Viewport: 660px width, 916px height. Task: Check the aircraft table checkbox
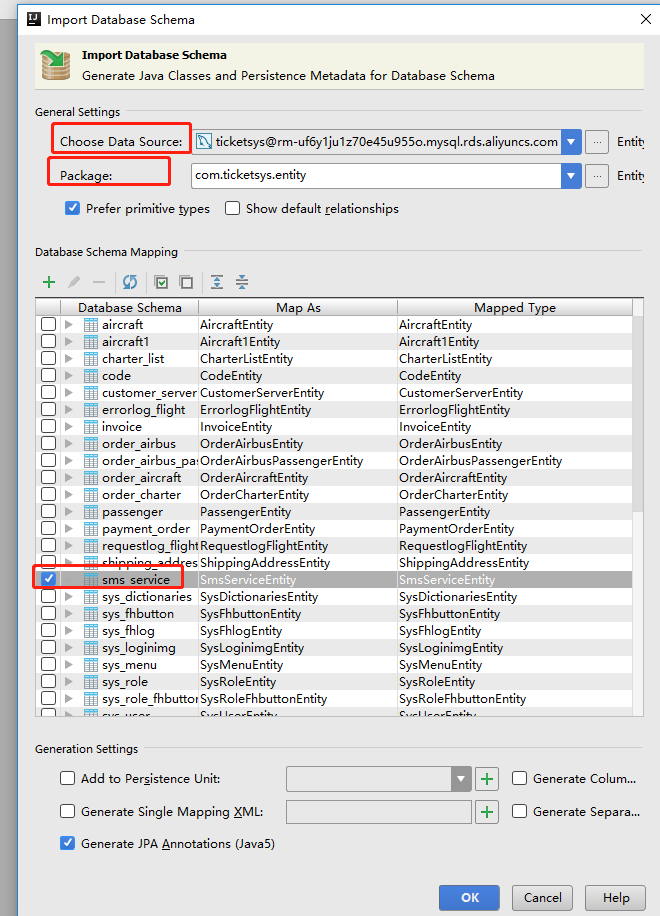(48, 324)
